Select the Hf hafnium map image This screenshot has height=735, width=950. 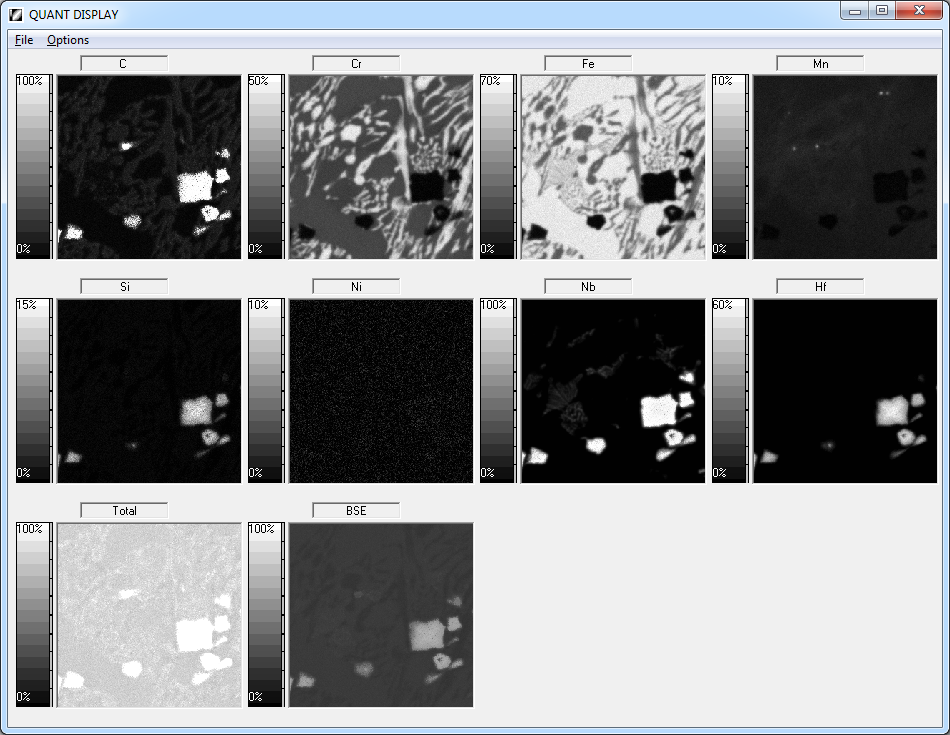click(845, 391)
